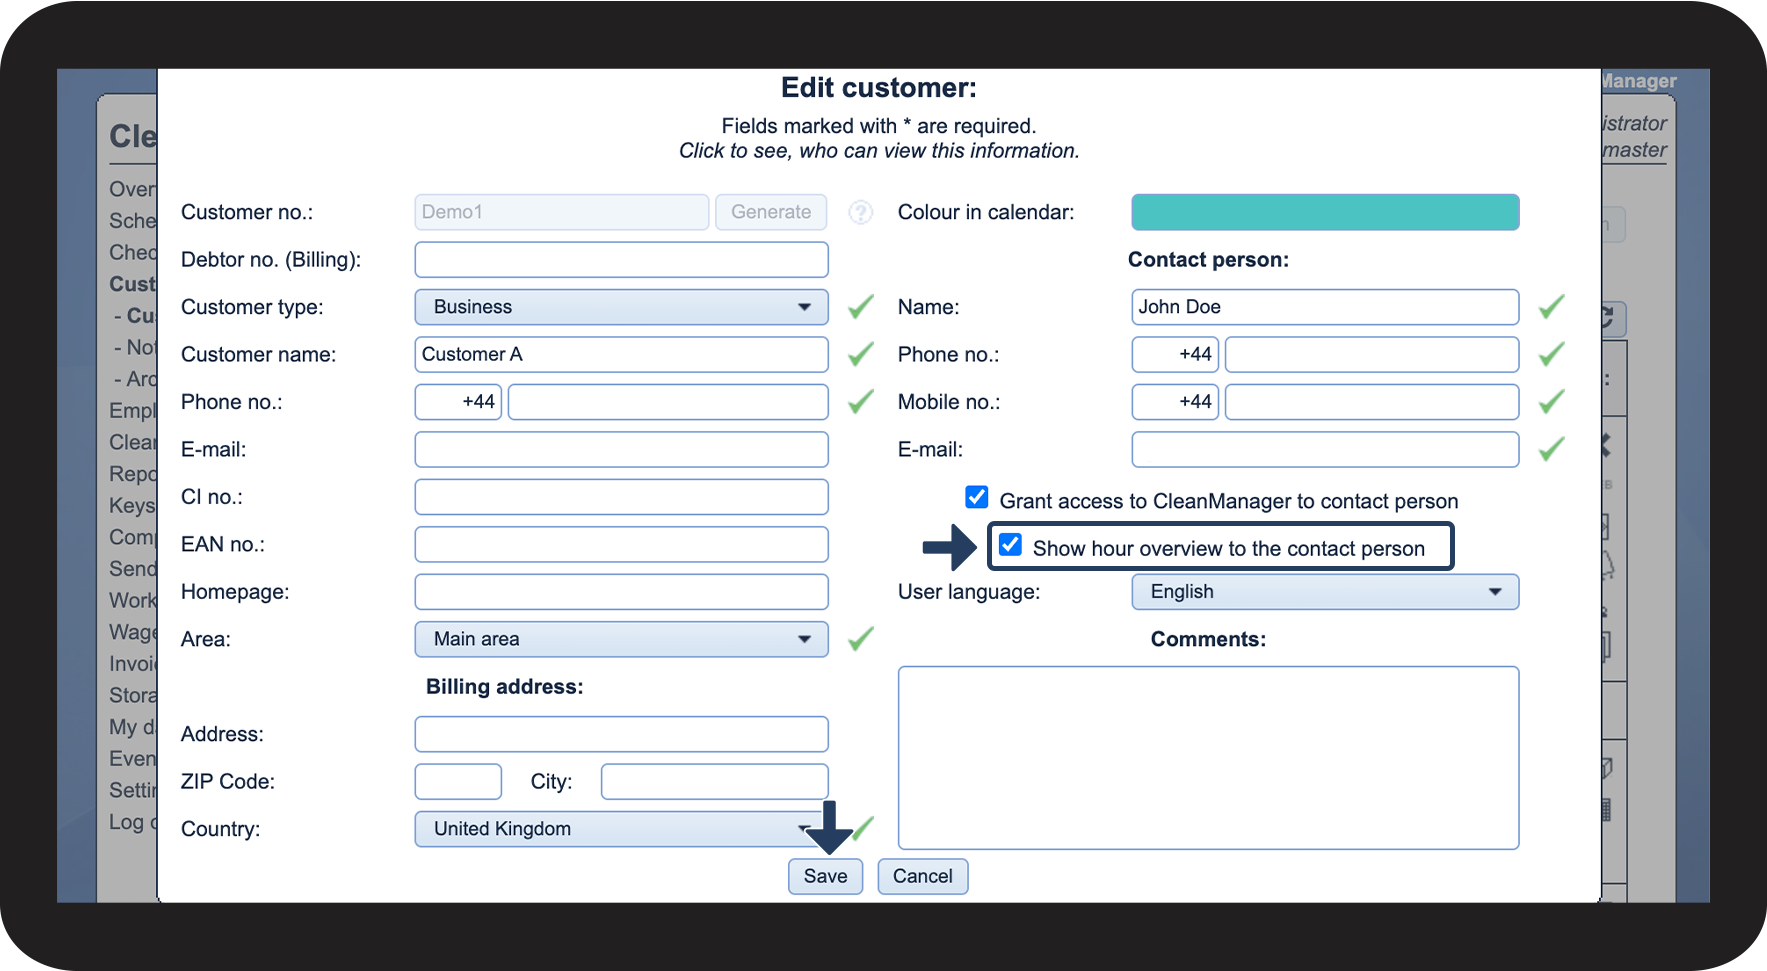Screen dimensions: 1767x971
Task: Click the Mobile no. number field
Action: tap(1372, 402)
